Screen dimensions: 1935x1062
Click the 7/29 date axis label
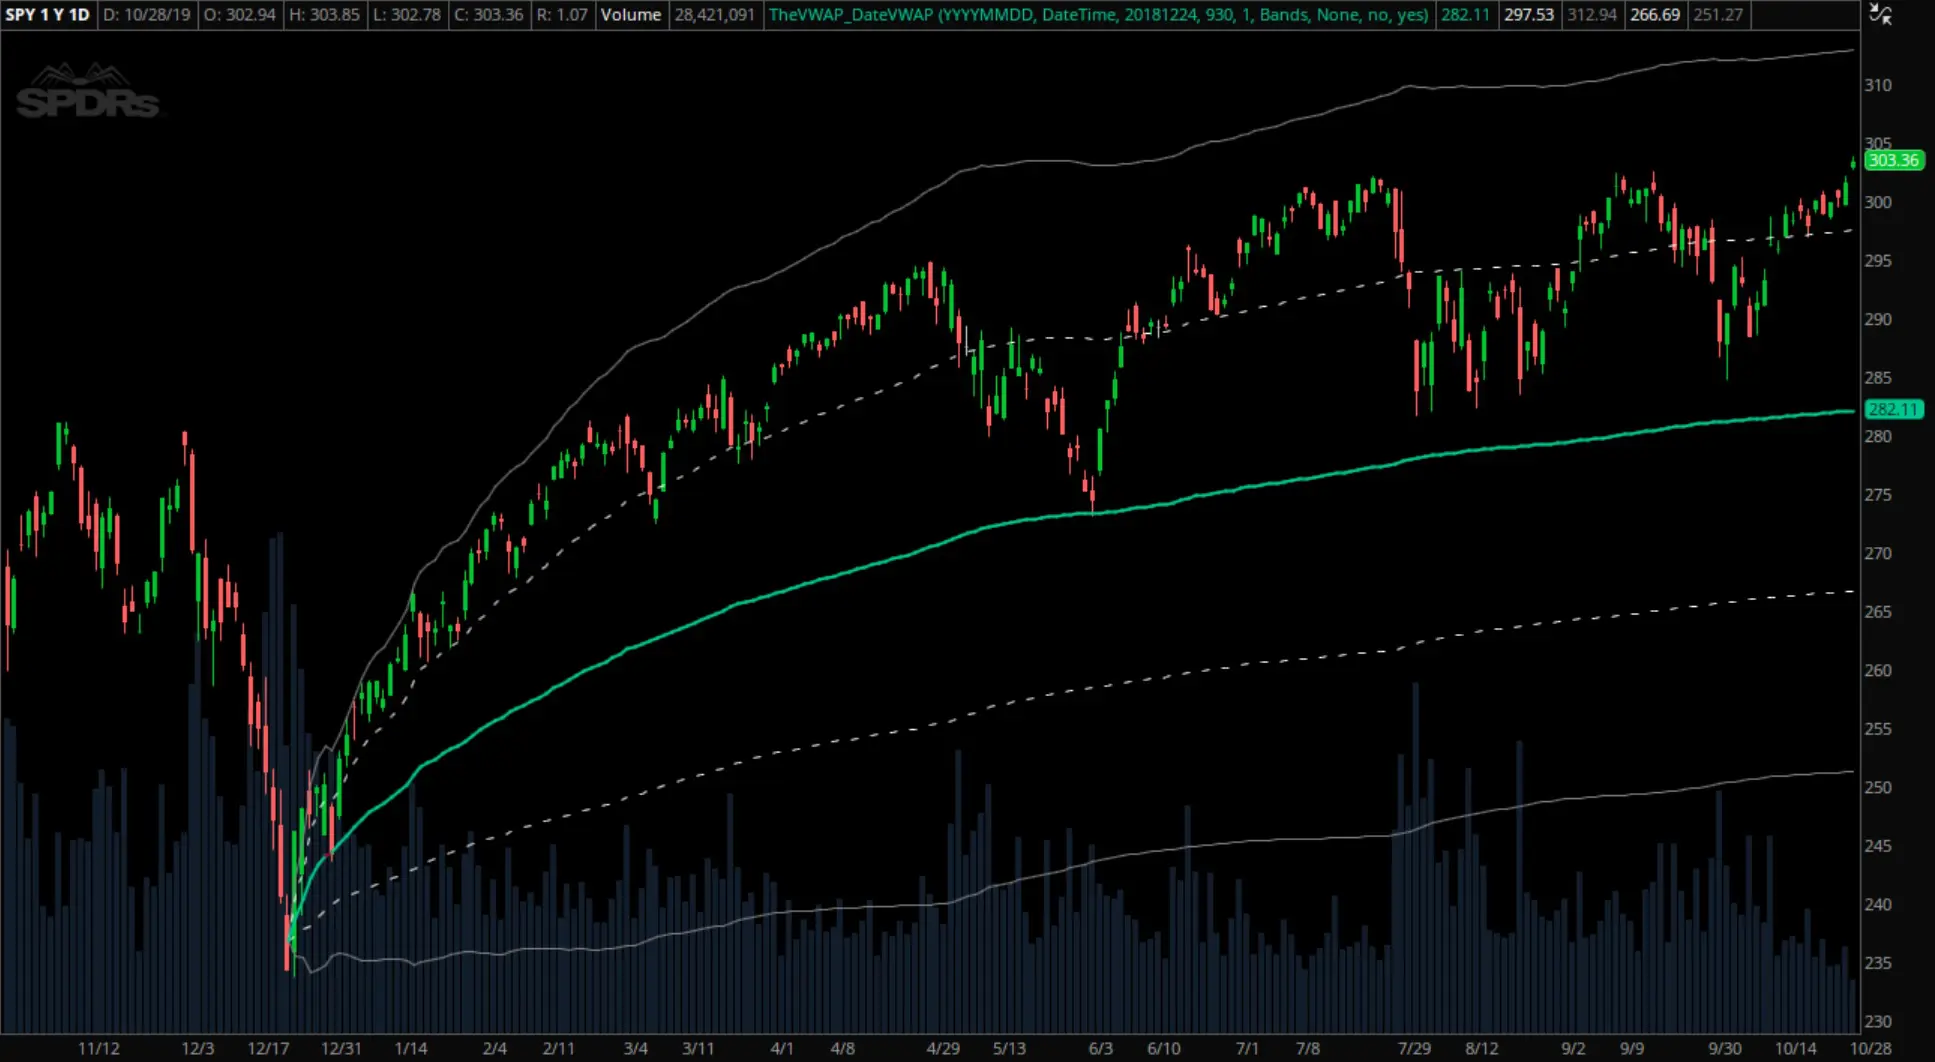[x=1414, y=1049]
